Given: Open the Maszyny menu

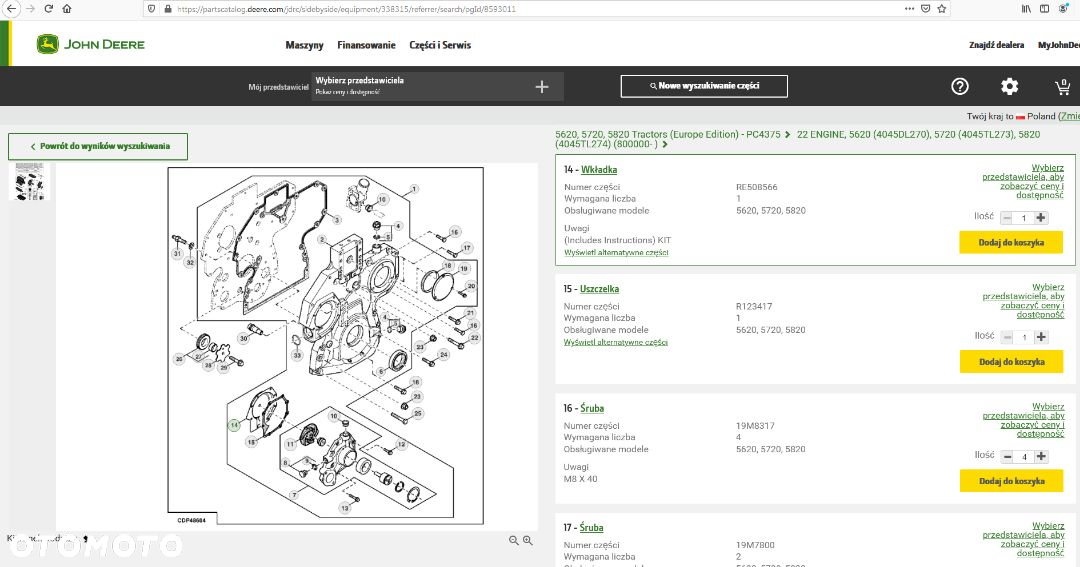Looking at the screenshot, I should tap(304, 45).
